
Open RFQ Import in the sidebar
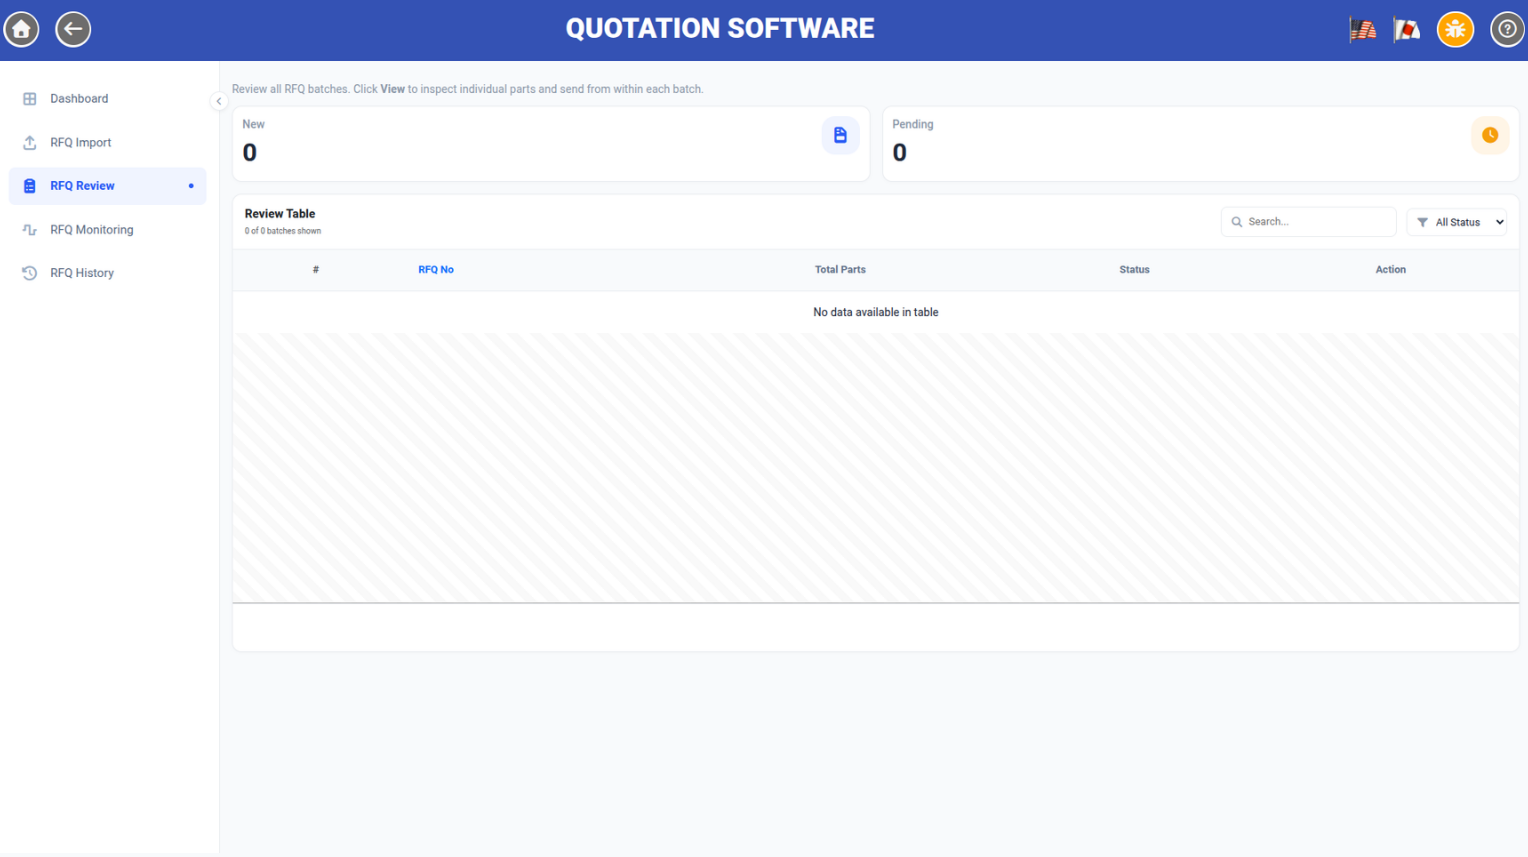[x=108, y=142]
